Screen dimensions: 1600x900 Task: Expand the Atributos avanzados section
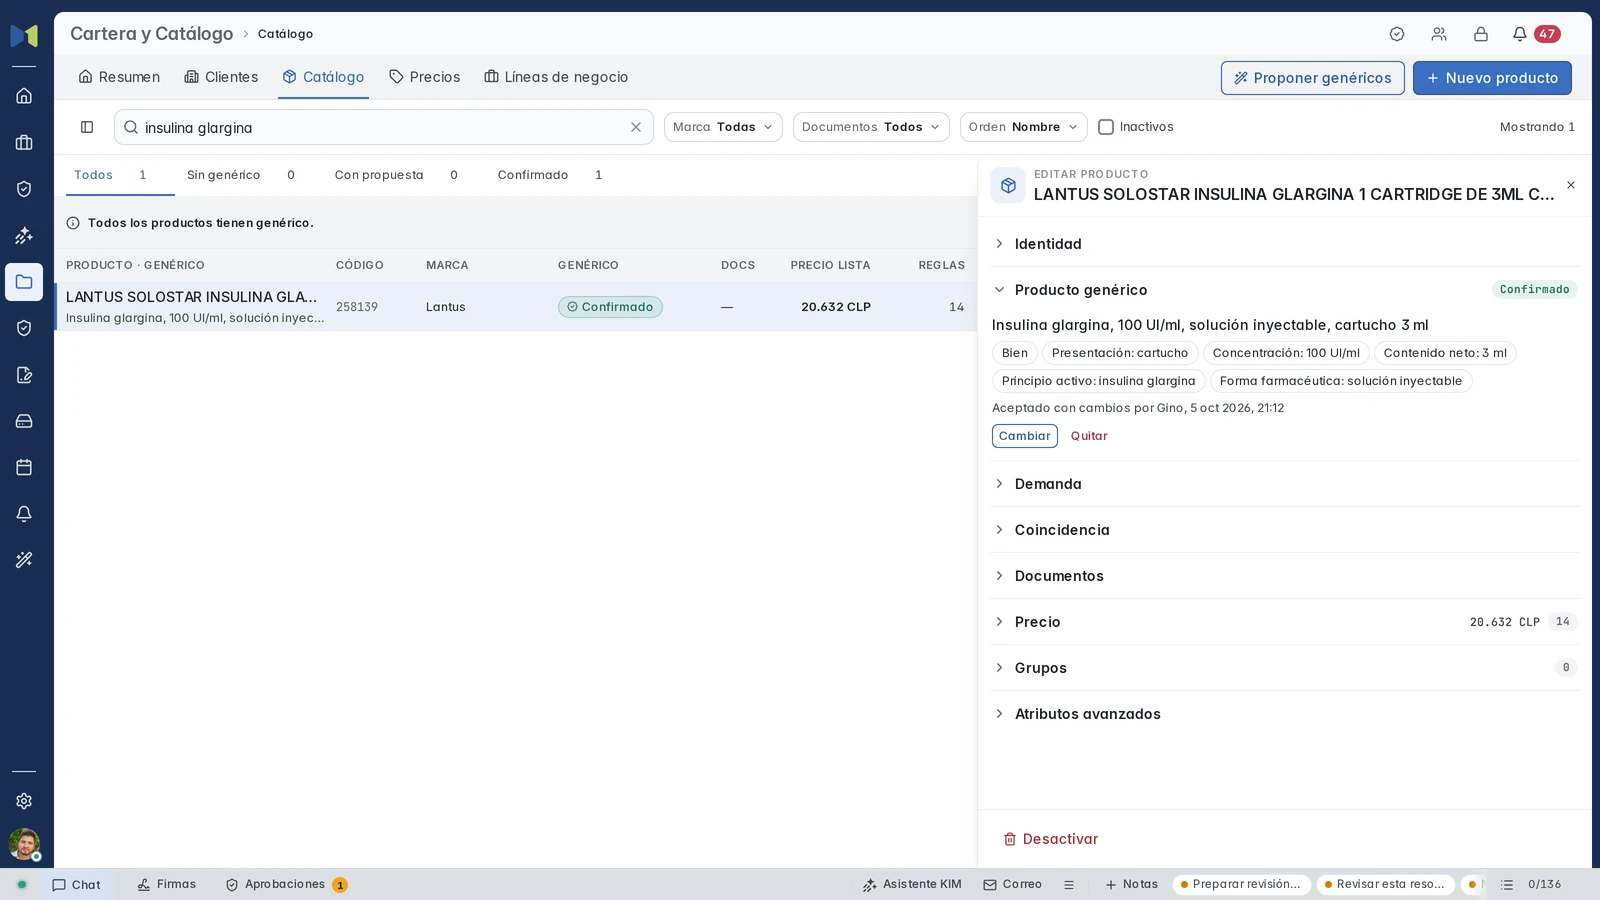(1285, 714)
